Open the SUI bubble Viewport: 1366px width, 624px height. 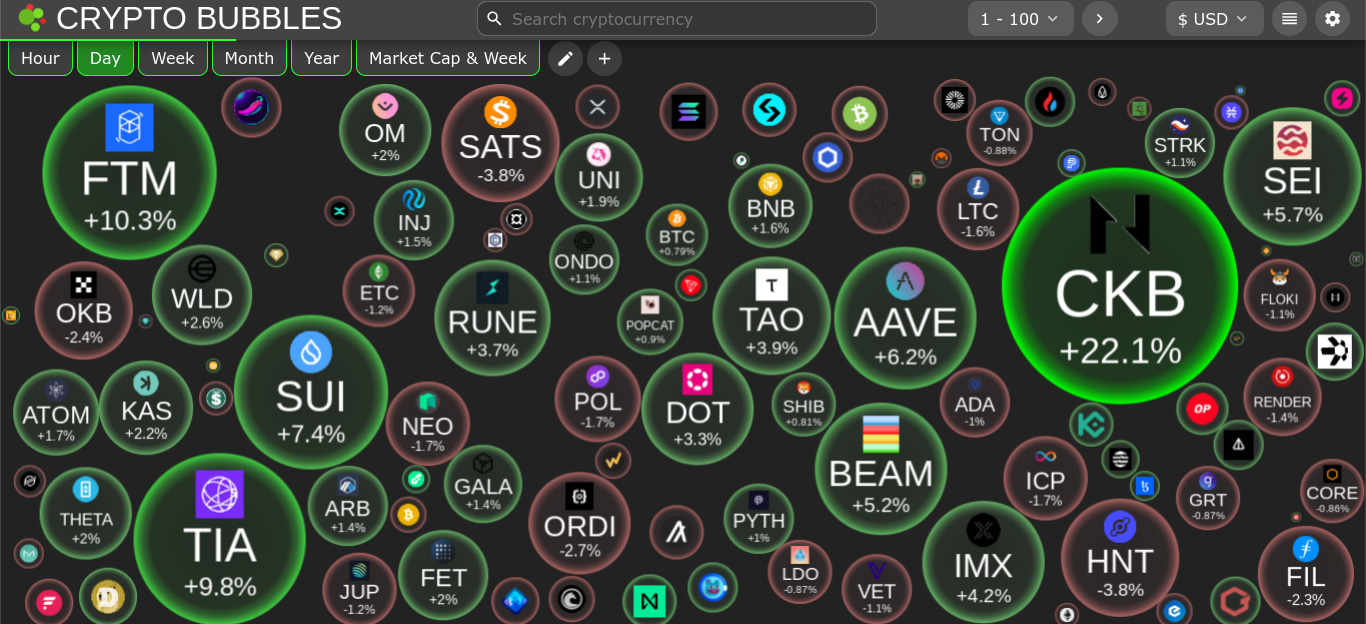pyautogui.click(x=311, y=392)
